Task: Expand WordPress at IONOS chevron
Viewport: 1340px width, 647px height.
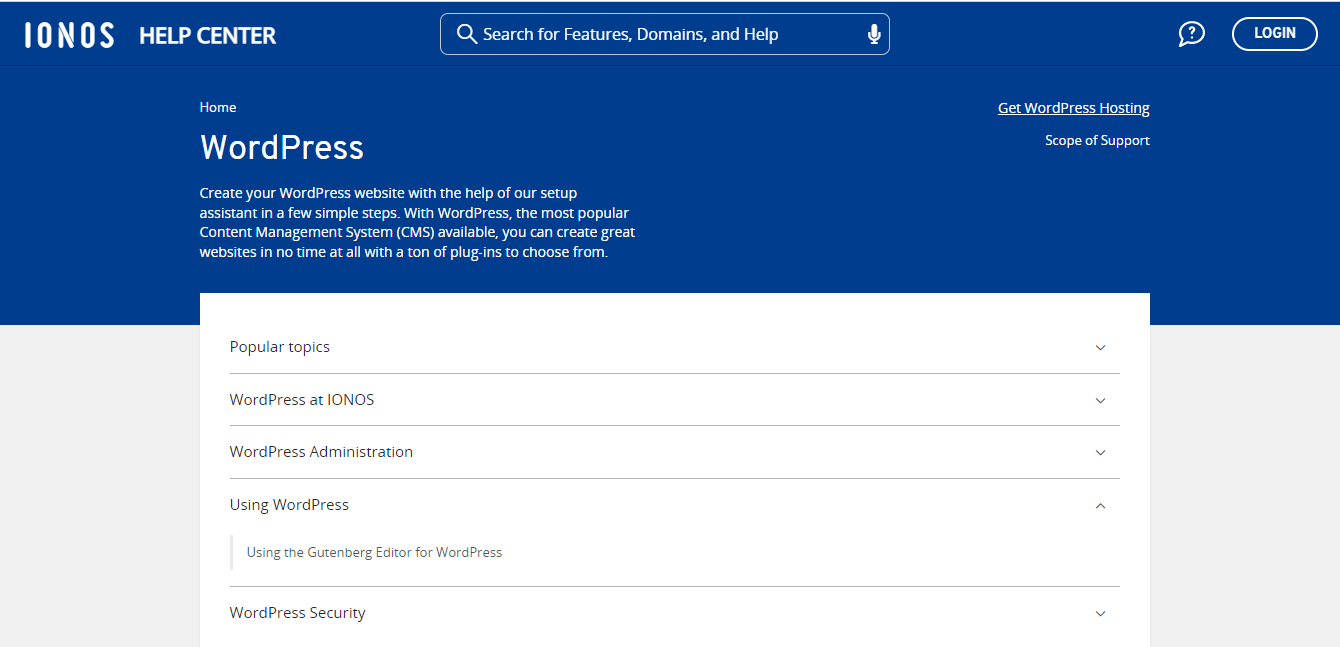Action: pos(1100,400)
